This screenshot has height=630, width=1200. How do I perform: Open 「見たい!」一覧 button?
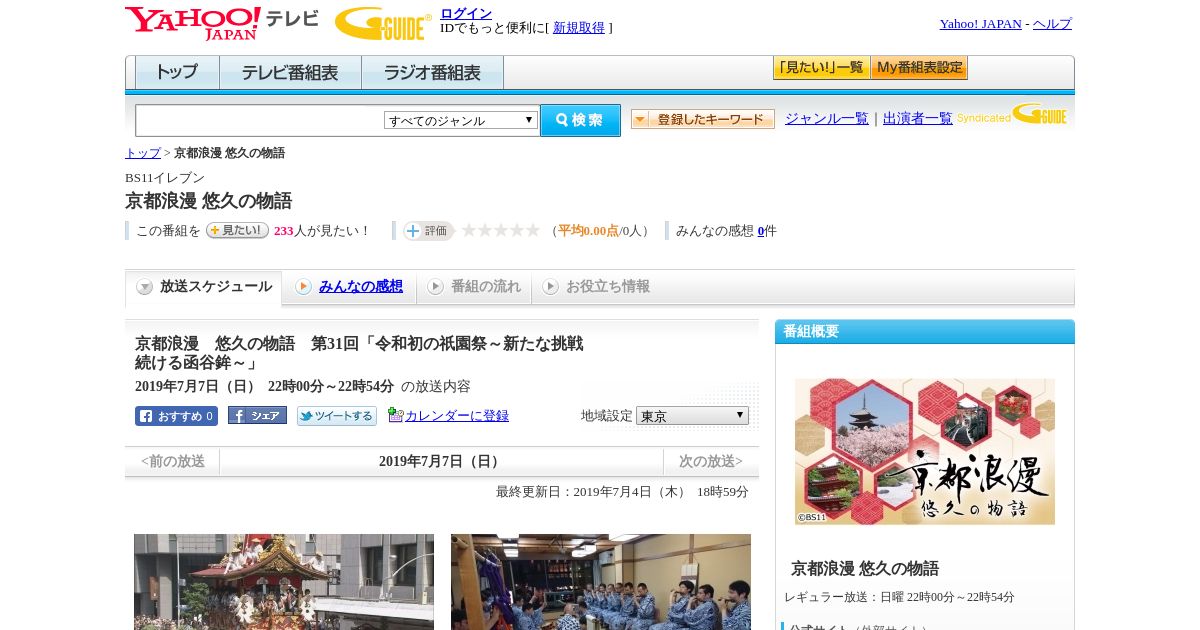(821, 68)
